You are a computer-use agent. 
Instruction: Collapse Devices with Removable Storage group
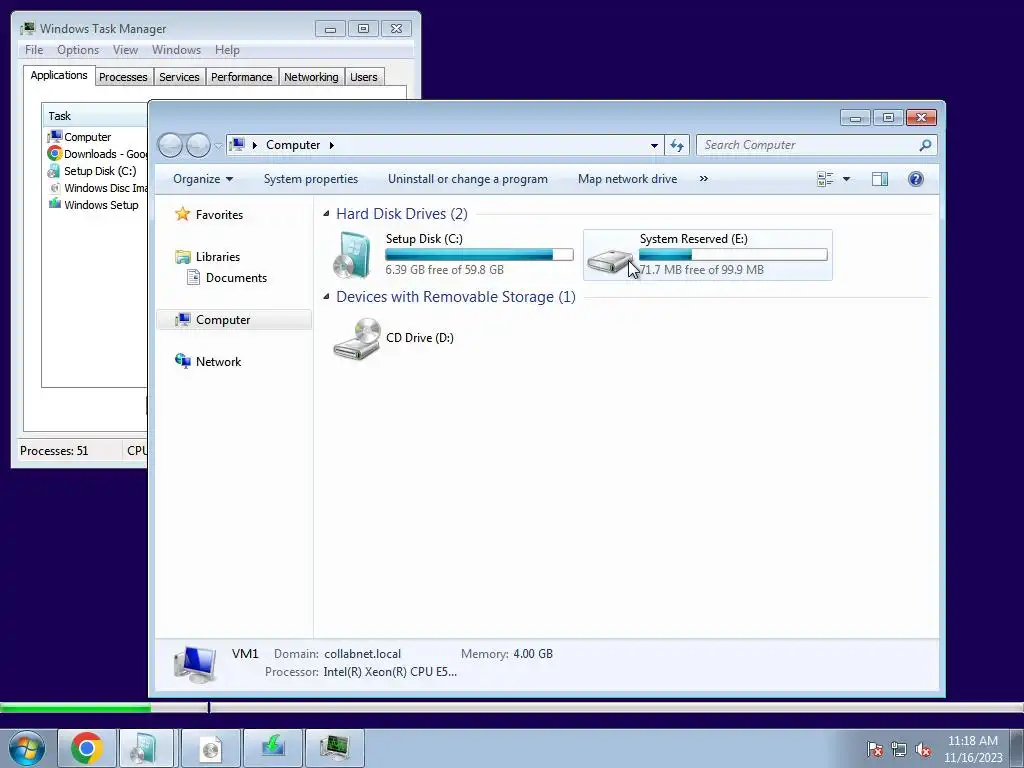coord(326,296)
